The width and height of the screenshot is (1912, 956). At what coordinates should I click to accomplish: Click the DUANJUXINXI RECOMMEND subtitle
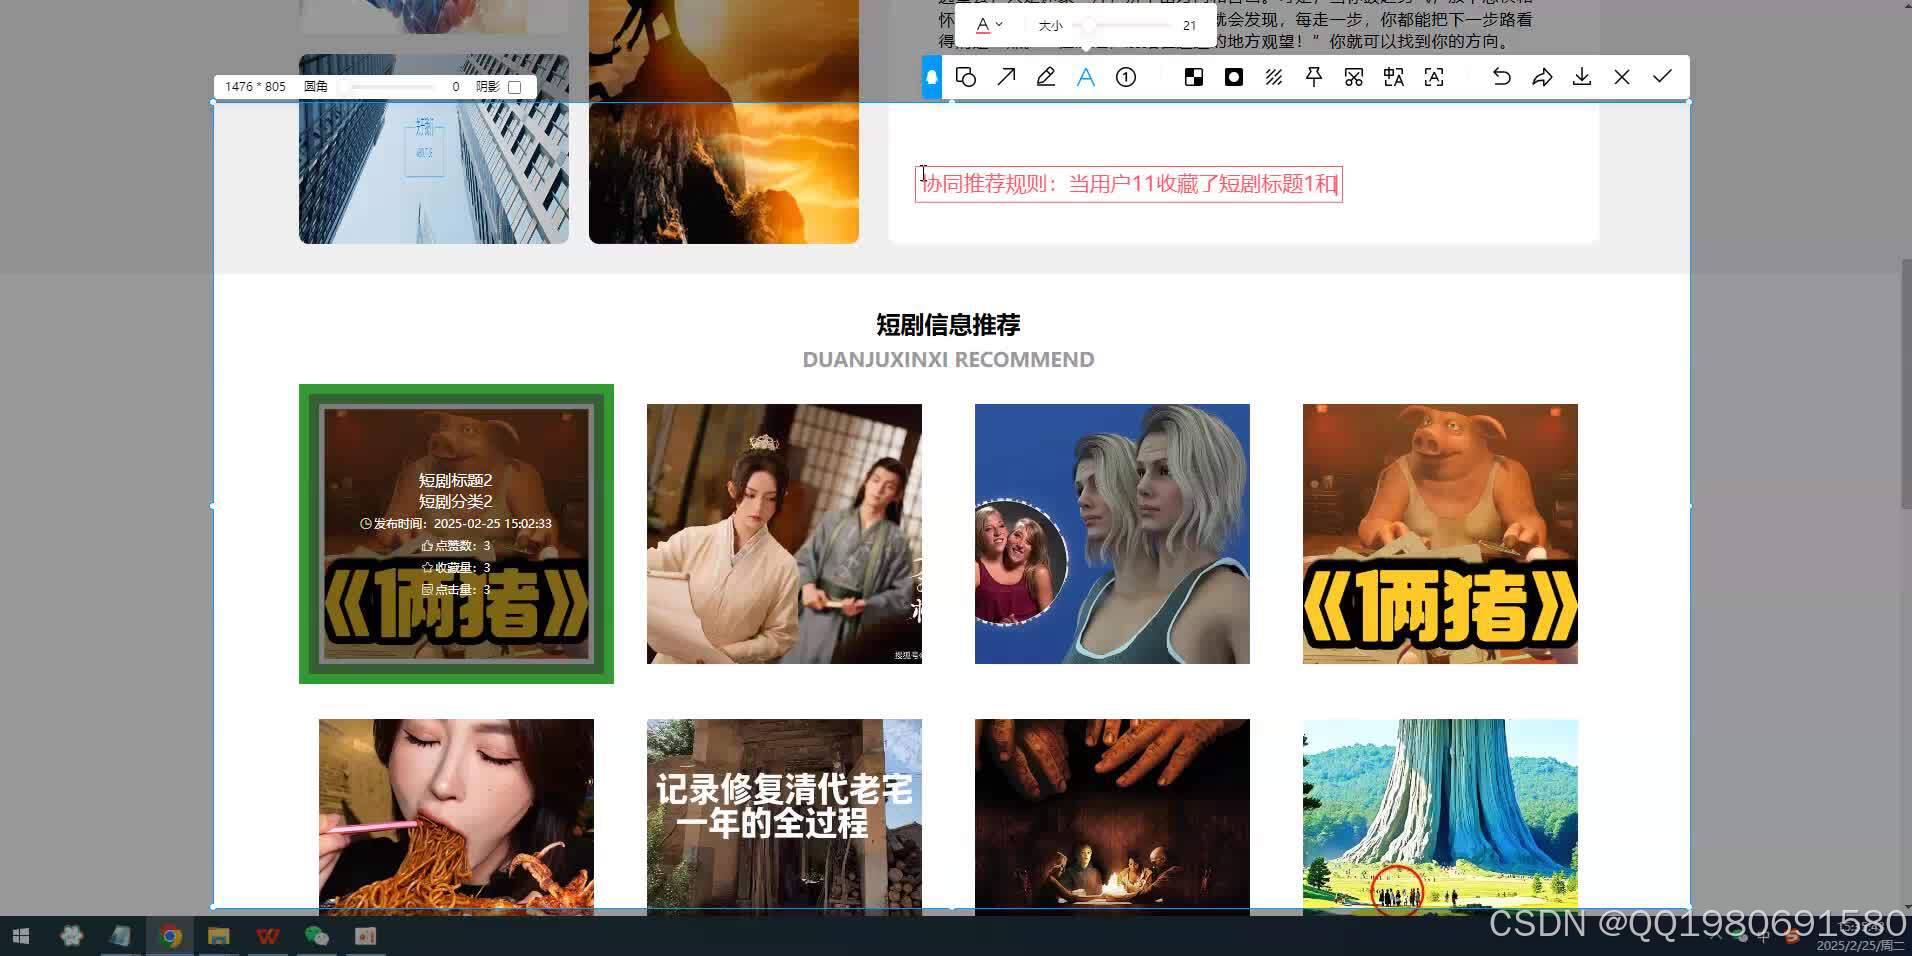click(x=948, y=360)
